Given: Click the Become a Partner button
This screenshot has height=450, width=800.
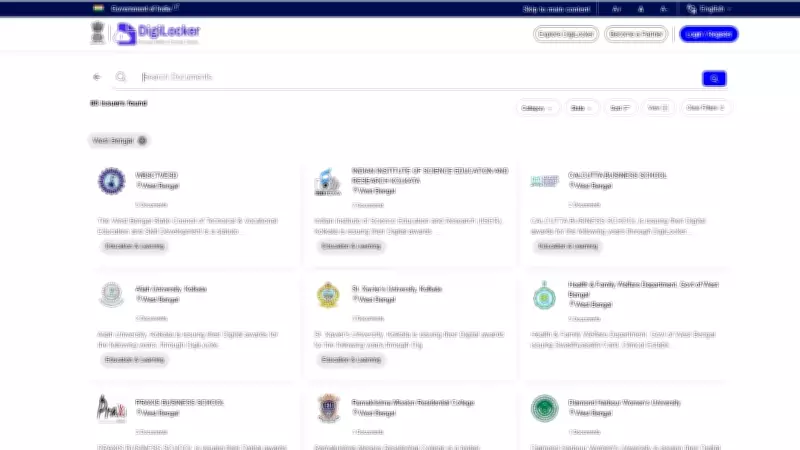Looking at the screenshot, I should (x=636, y=34).
